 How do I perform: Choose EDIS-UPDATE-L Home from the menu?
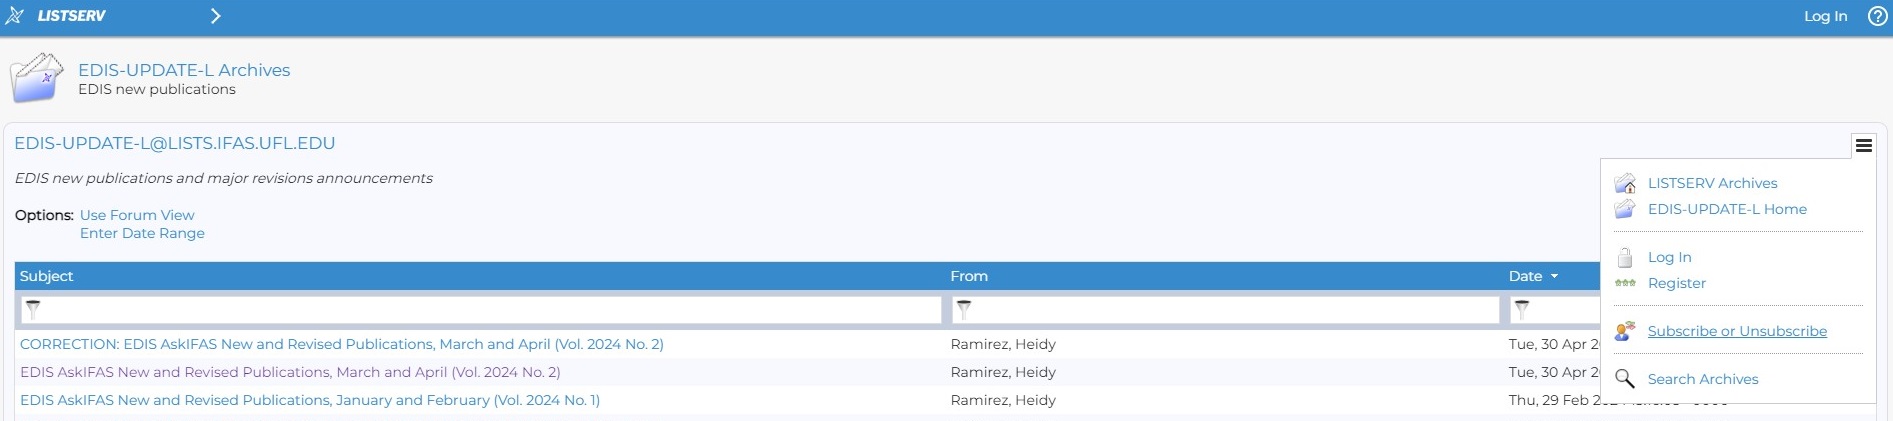pyautogui.click(x=1727, y=209)
